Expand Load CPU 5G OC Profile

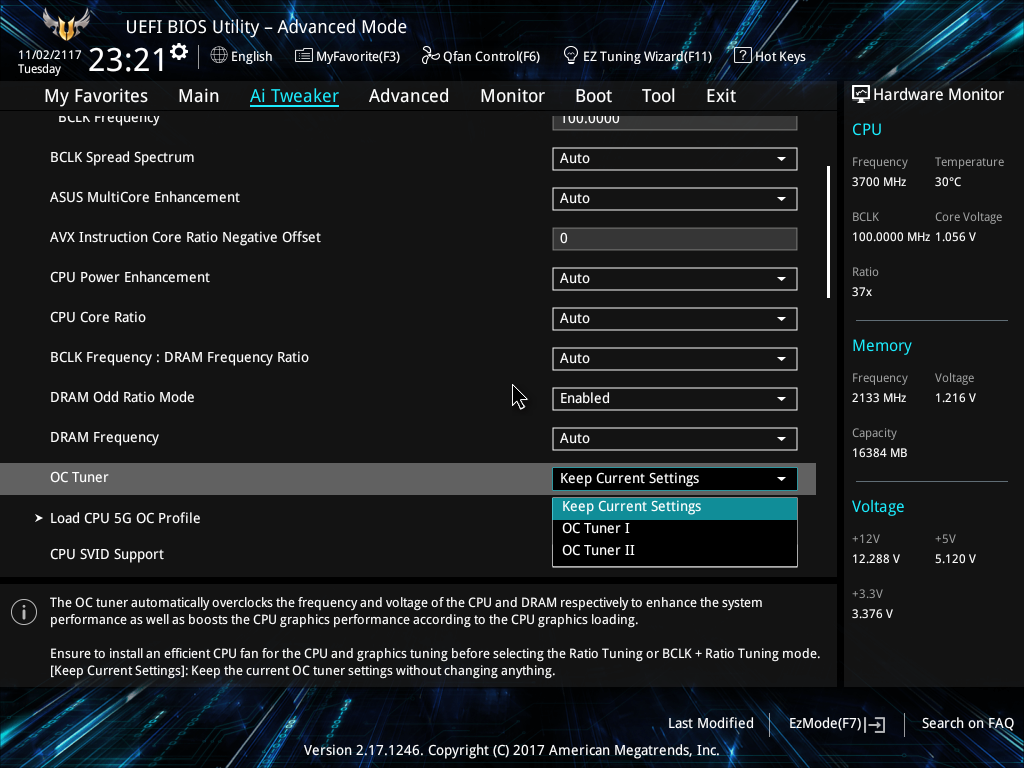(125, 518)
